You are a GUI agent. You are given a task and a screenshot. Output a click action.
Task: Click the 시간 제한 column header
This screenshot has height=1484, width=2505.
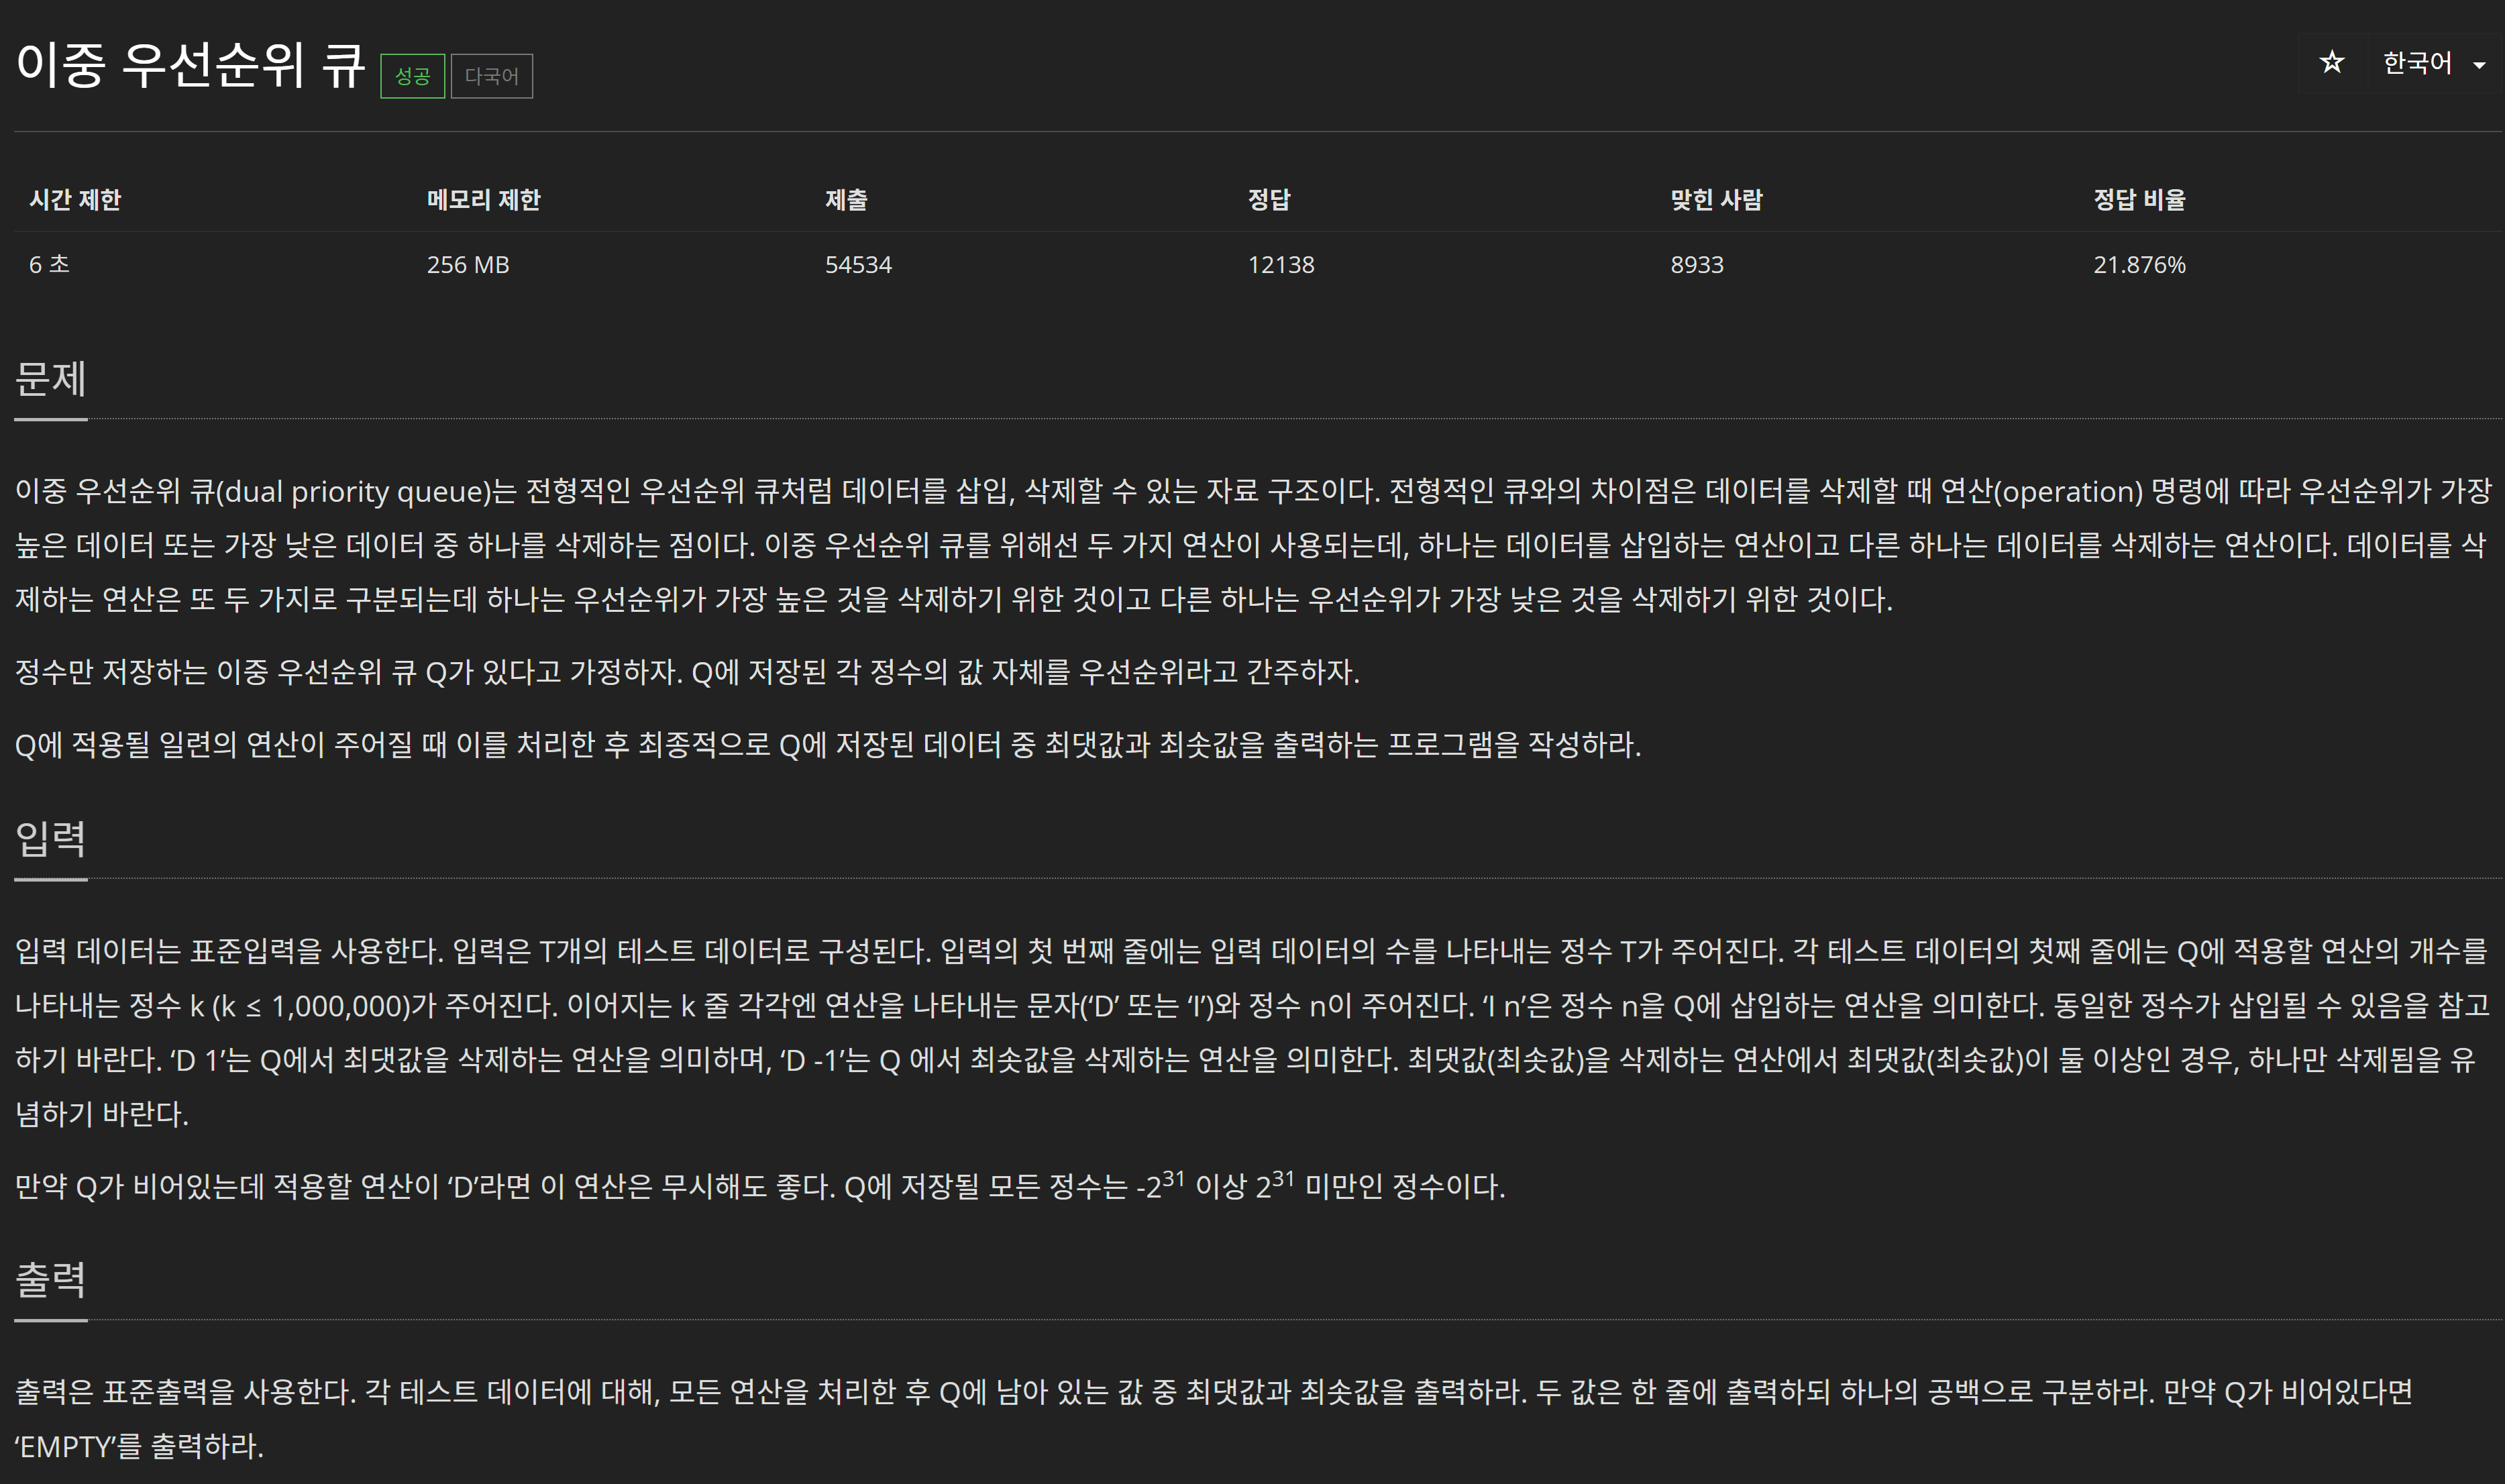75,200
